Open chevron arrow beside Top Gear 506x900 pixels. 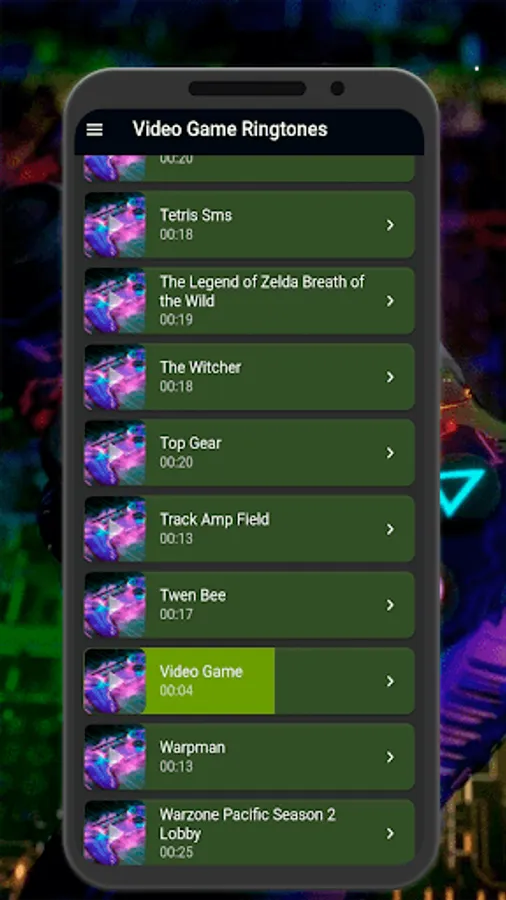click(390, 453)
